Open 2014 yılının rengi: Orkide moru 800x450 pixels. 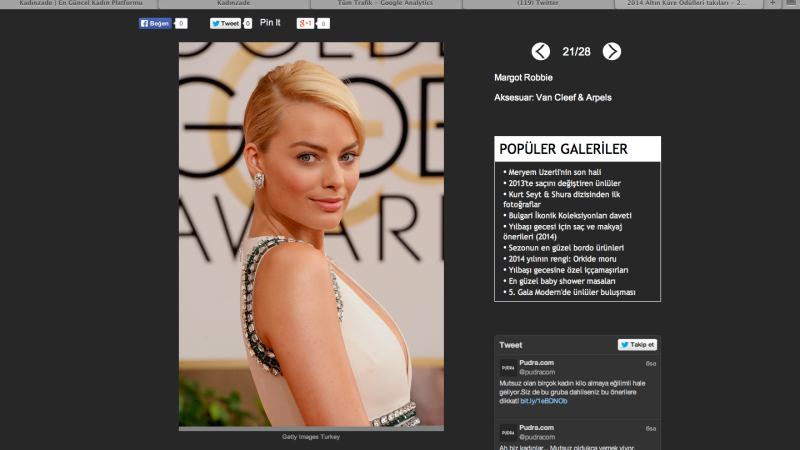click(562, 259)
